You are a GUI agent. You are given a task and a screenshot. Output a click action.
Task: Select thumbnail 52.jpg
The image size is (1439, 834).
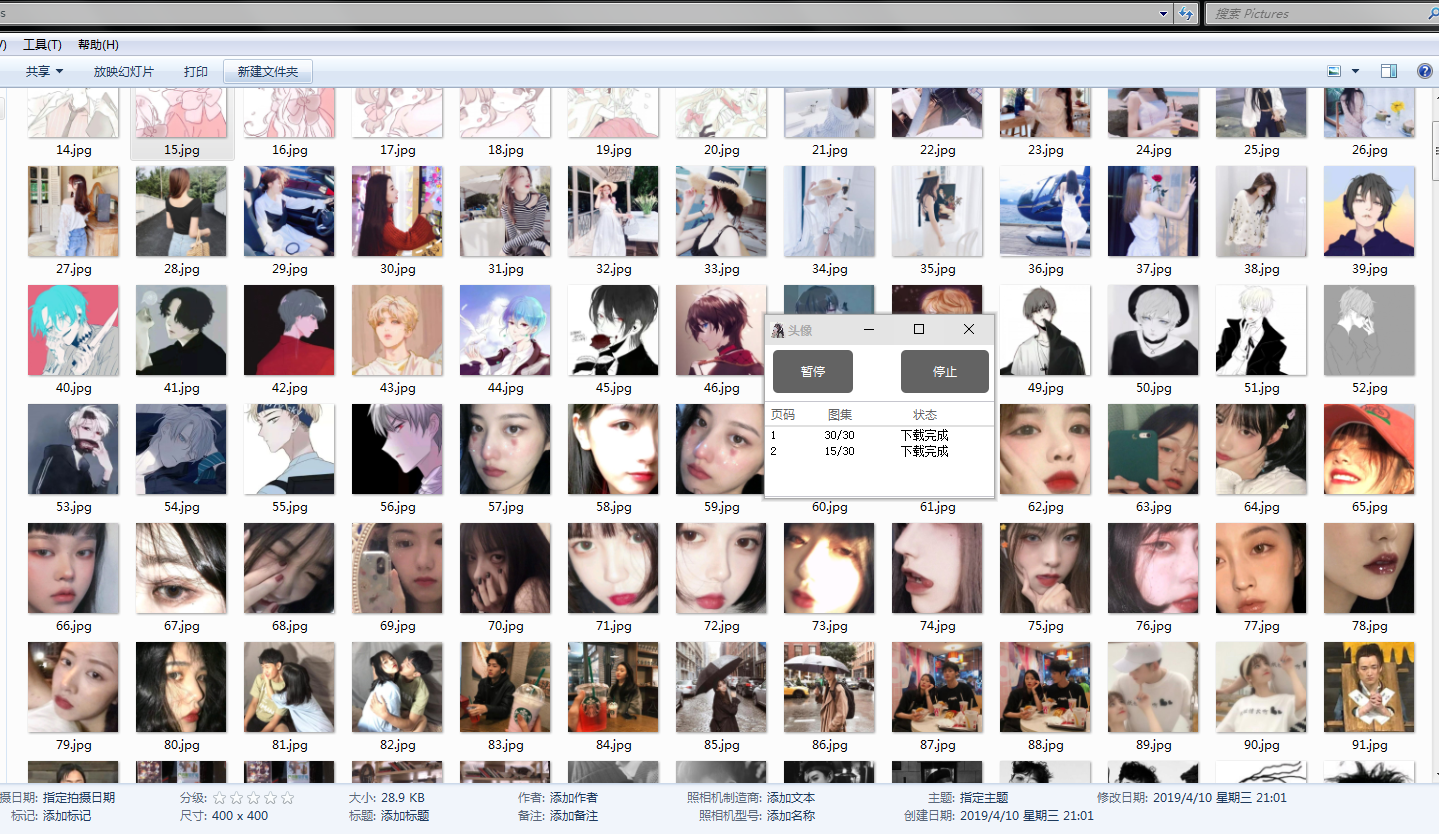click(x=1370, y=330)
